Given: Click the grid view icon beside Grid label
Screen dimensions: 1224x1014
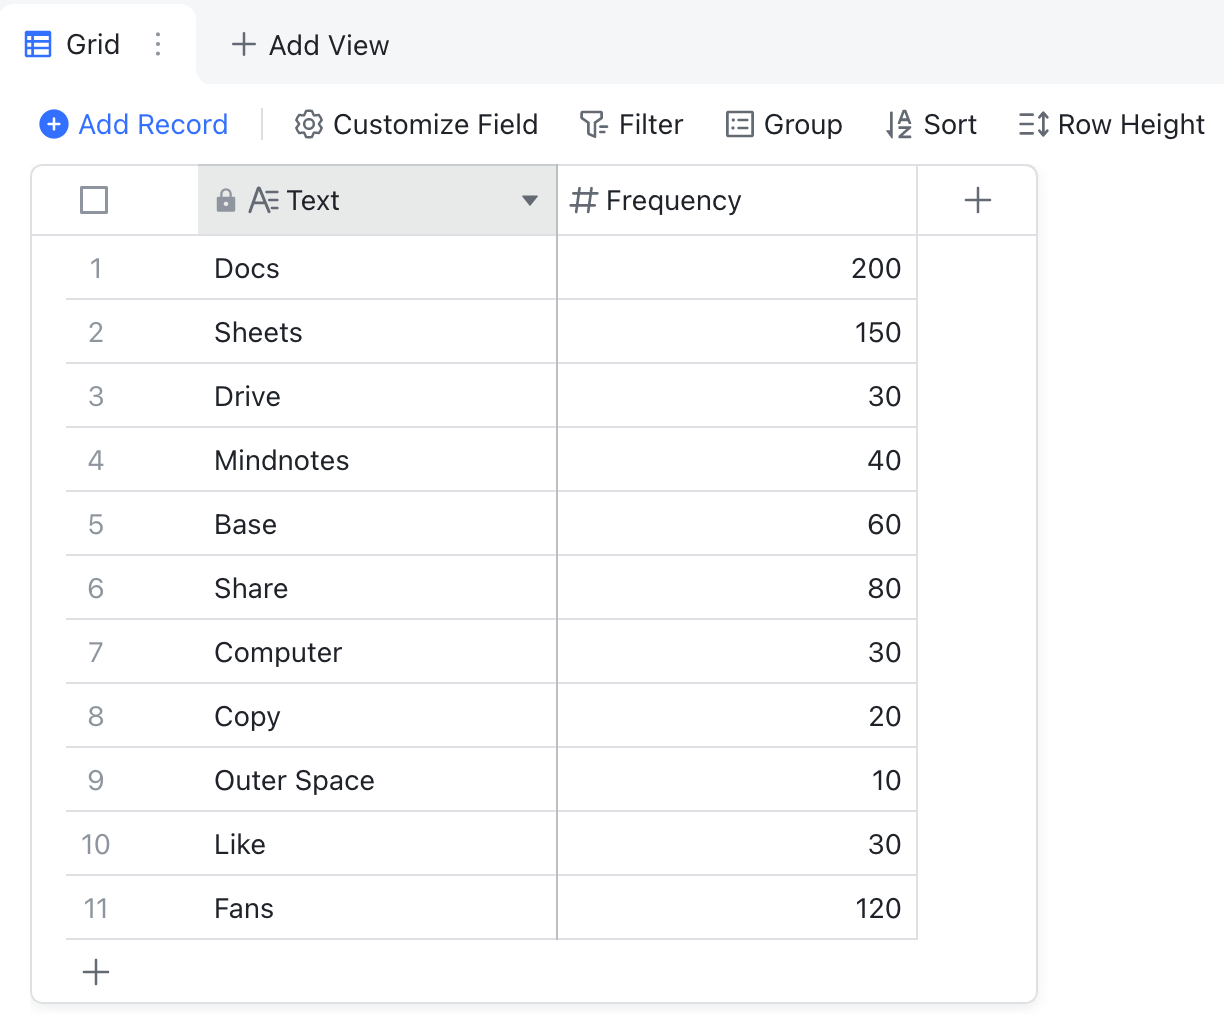Looking at the screenshot, I should pos(38,43).
